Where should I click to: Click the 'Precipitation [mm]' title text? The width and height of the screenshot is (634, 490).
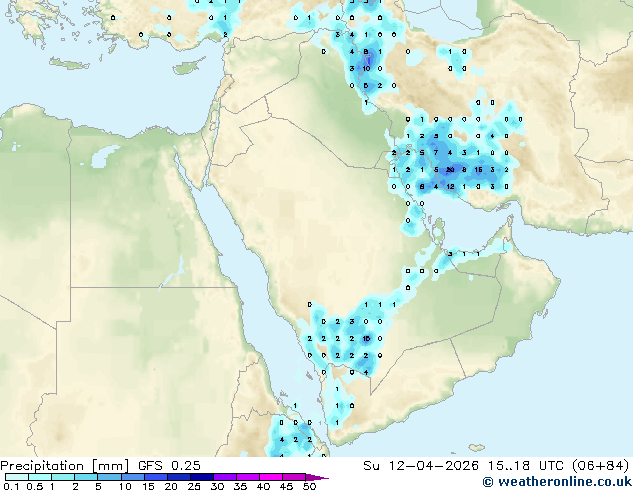tap(65, 466)
